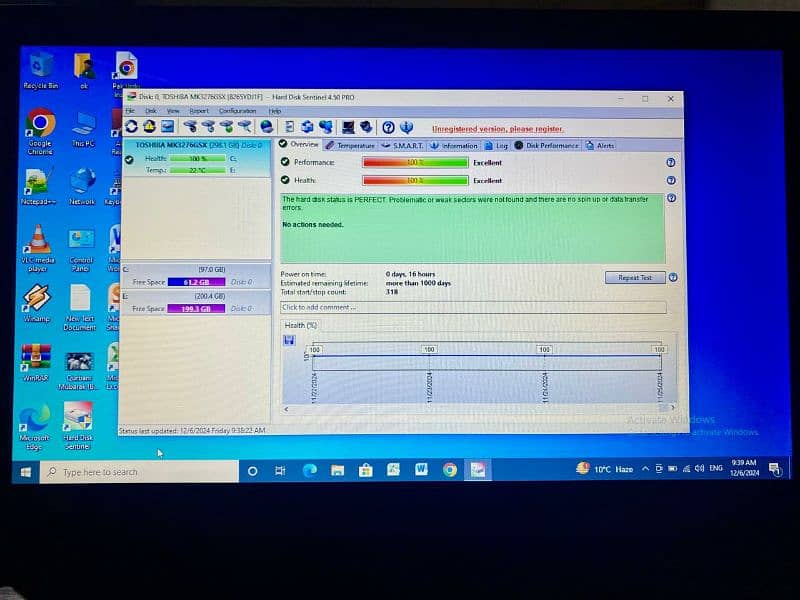Screen dimensions: 800x600
Task: Click the Refresh icon in Hard Disk Sentinel toolbar
Action: tap(132, 127)
